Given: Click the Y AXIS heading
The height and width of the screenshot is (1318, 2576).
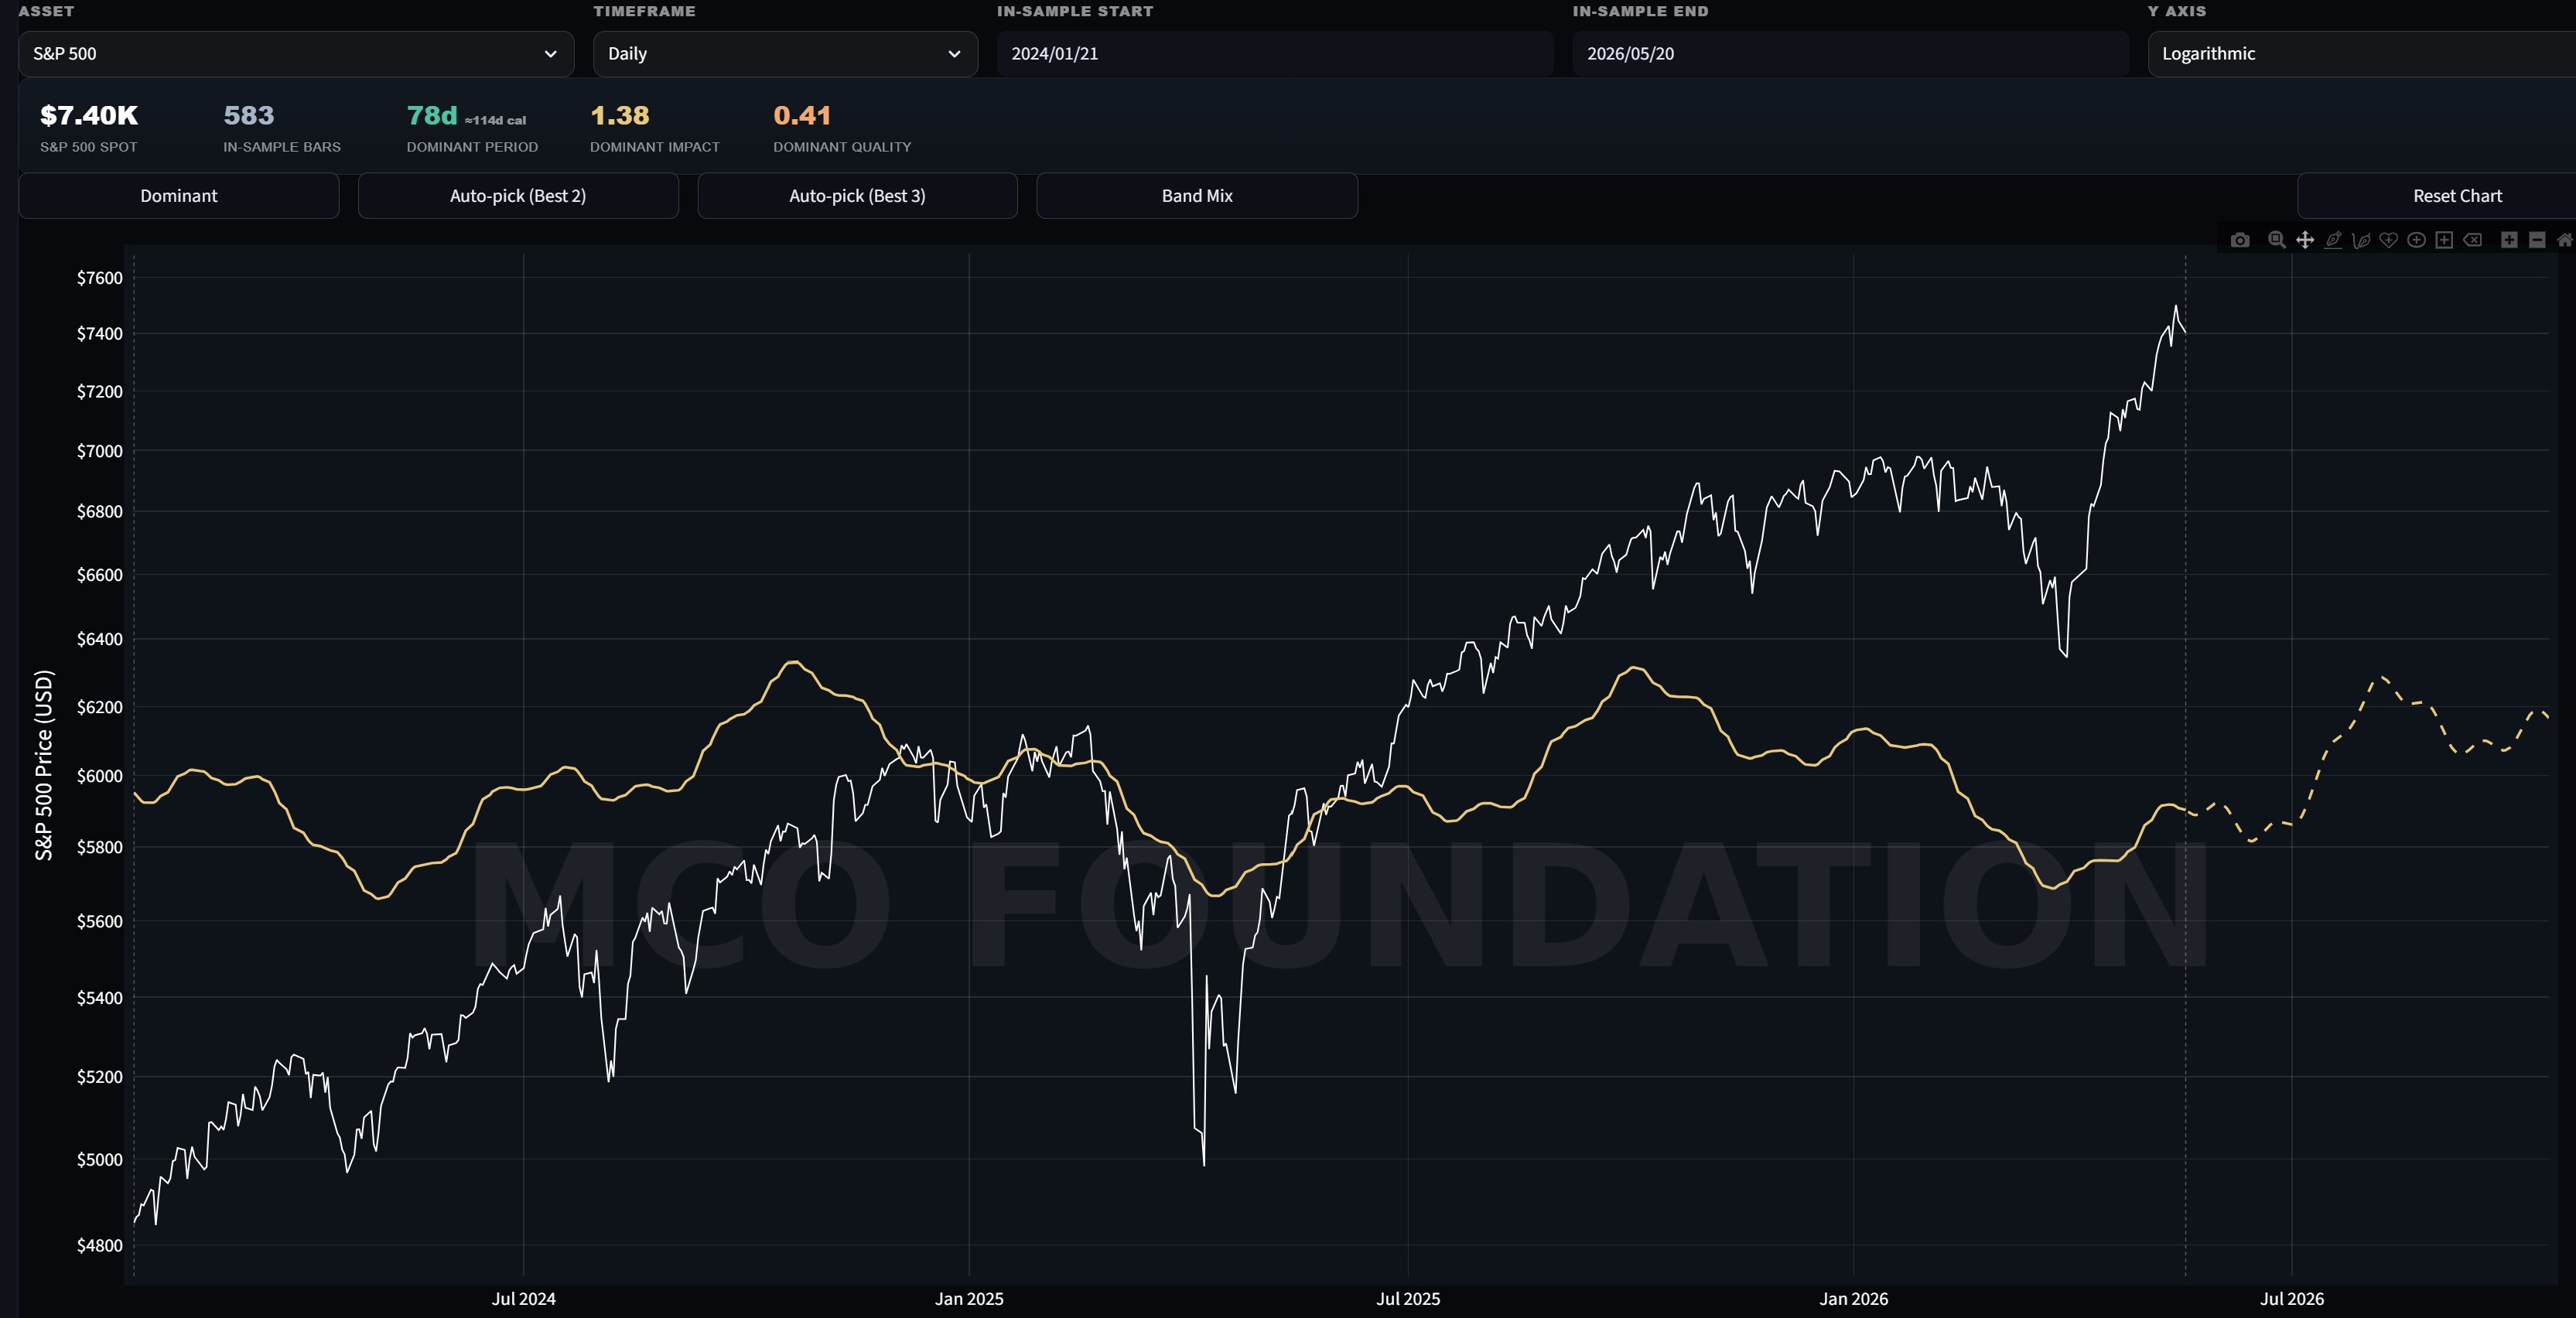Looking at the screenshot, I should tap(2176, 11).
